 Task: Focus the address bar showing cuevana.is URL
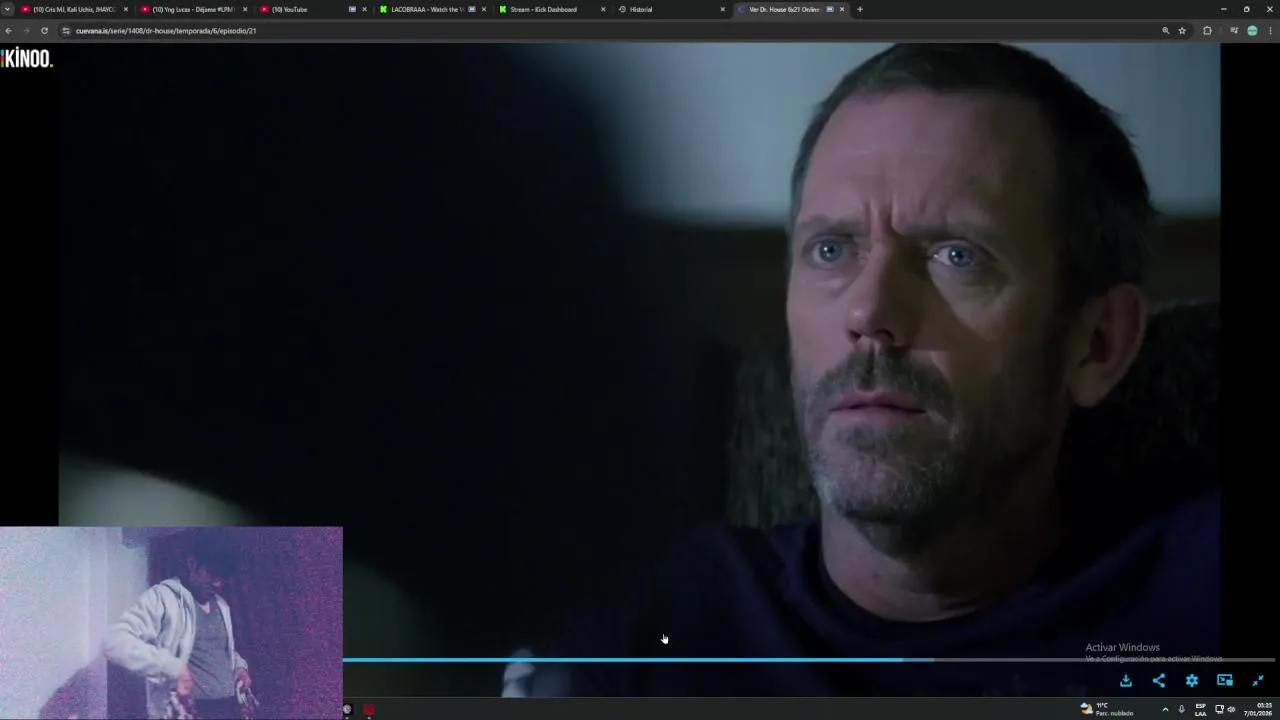pyautogui.click(x=610, y=31)
